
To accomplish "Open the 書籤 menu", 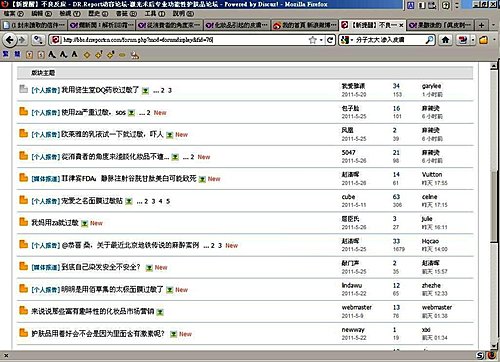I will coord(126,14).
